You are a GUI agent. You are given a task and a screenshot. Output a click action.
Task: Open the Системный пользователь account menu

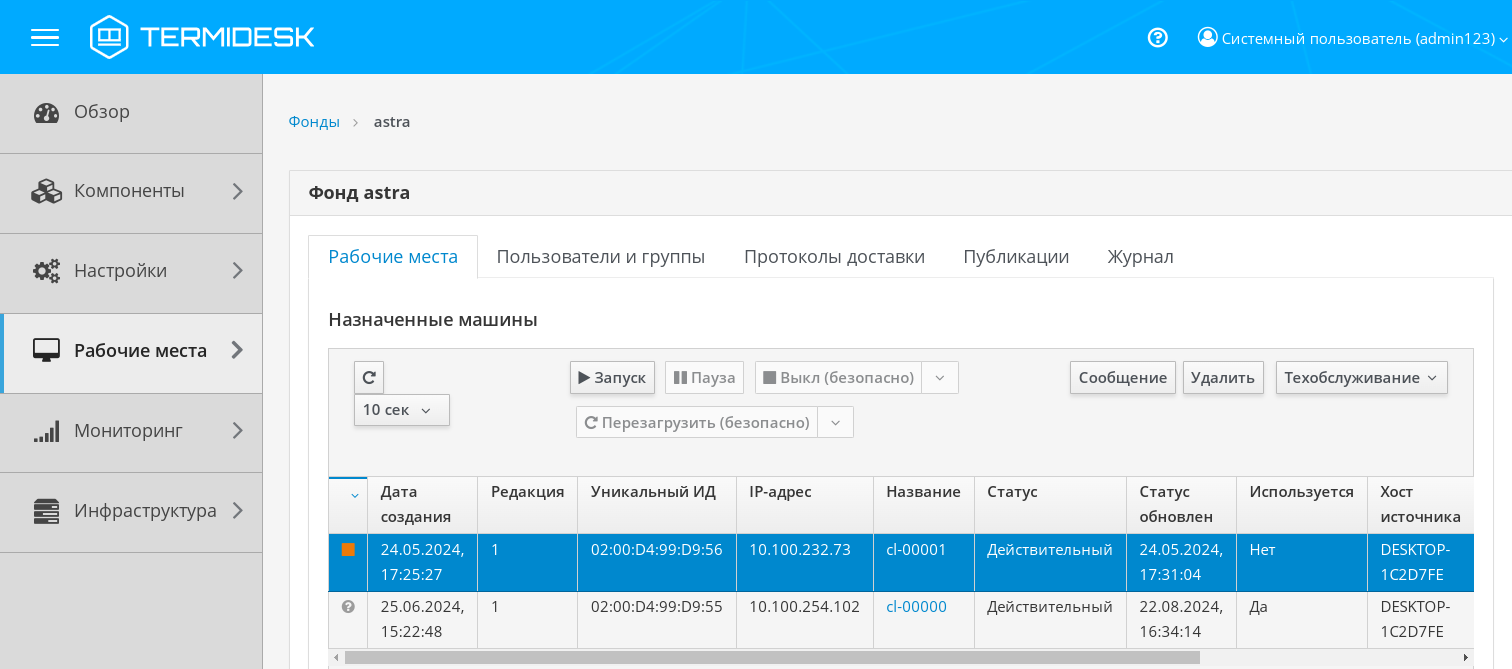coord(1352,38)
